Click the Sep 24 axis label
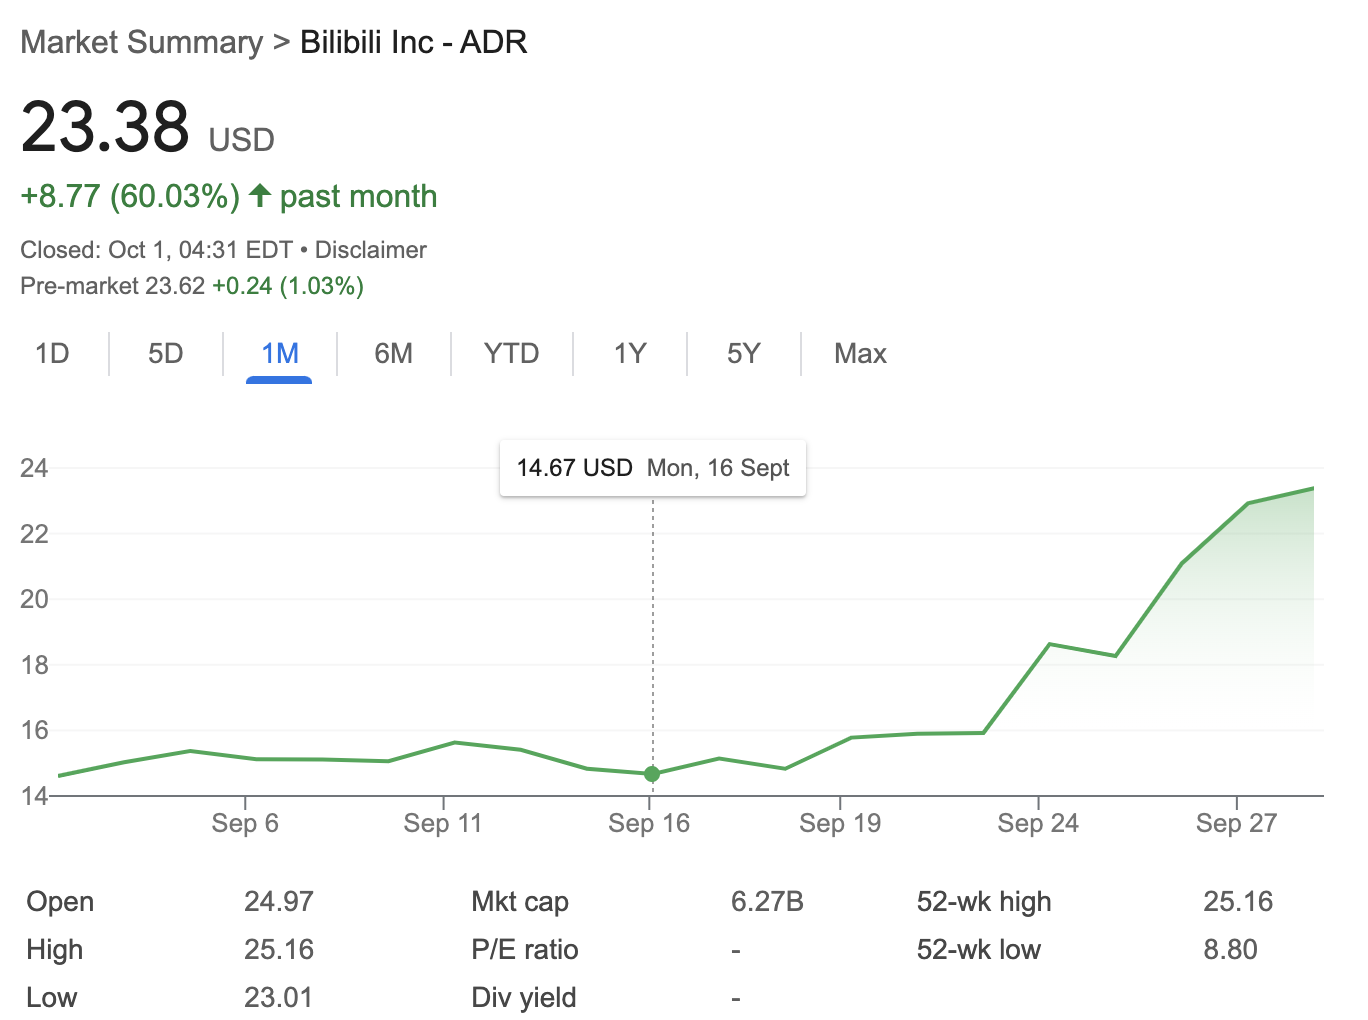Screen dimensions: 1368x1020 coord(1038,823)
